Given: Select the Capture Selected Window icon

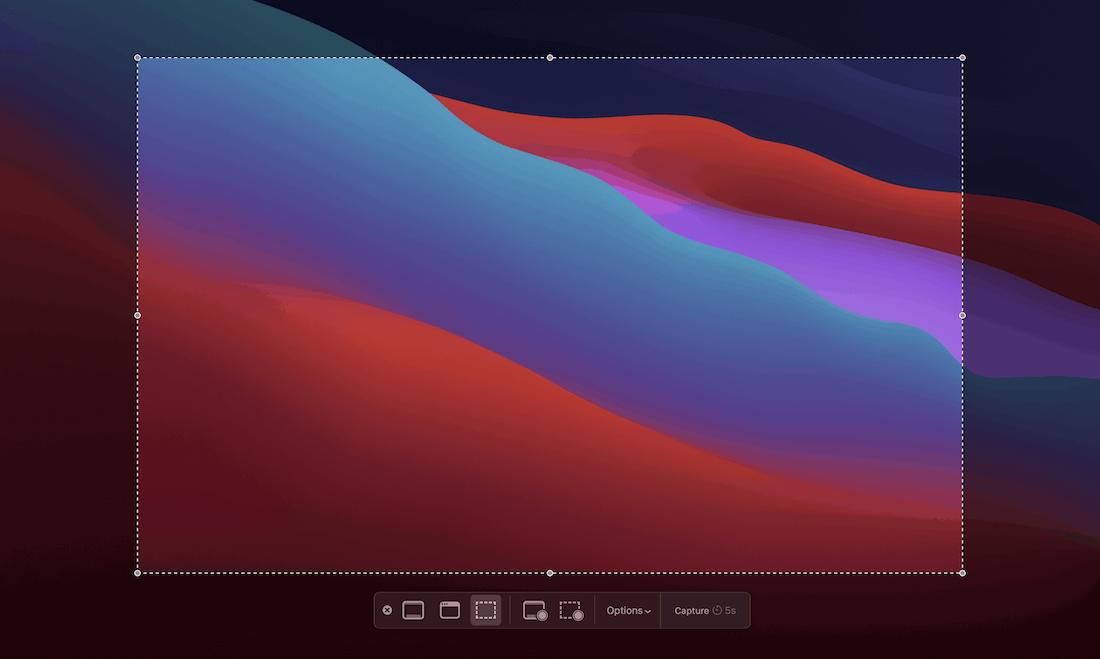Looking at the screenshot, I should click(x=450, y=610).
